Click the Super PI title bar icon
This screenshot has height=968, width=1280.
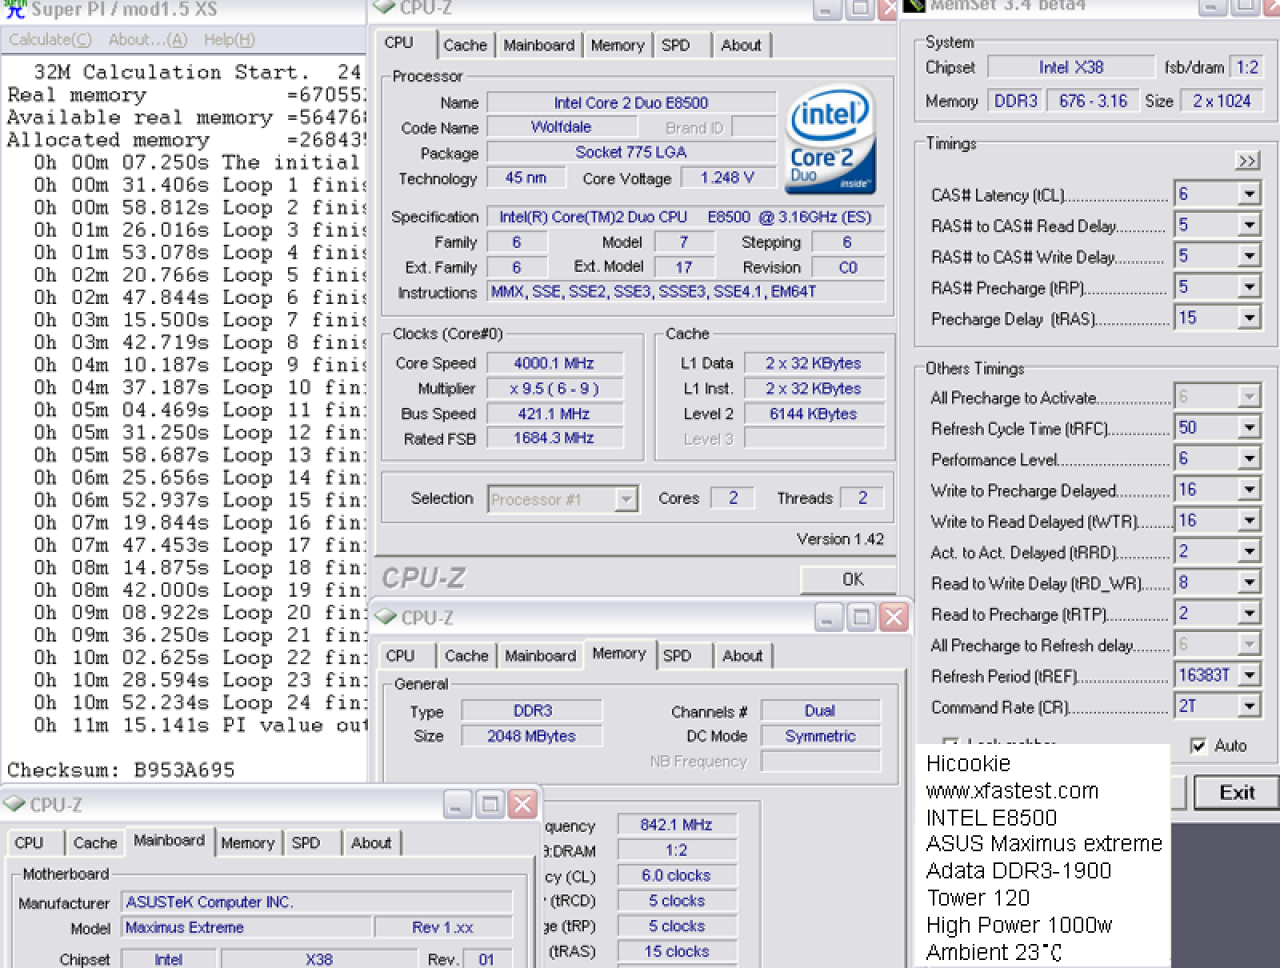click(14, 9)
